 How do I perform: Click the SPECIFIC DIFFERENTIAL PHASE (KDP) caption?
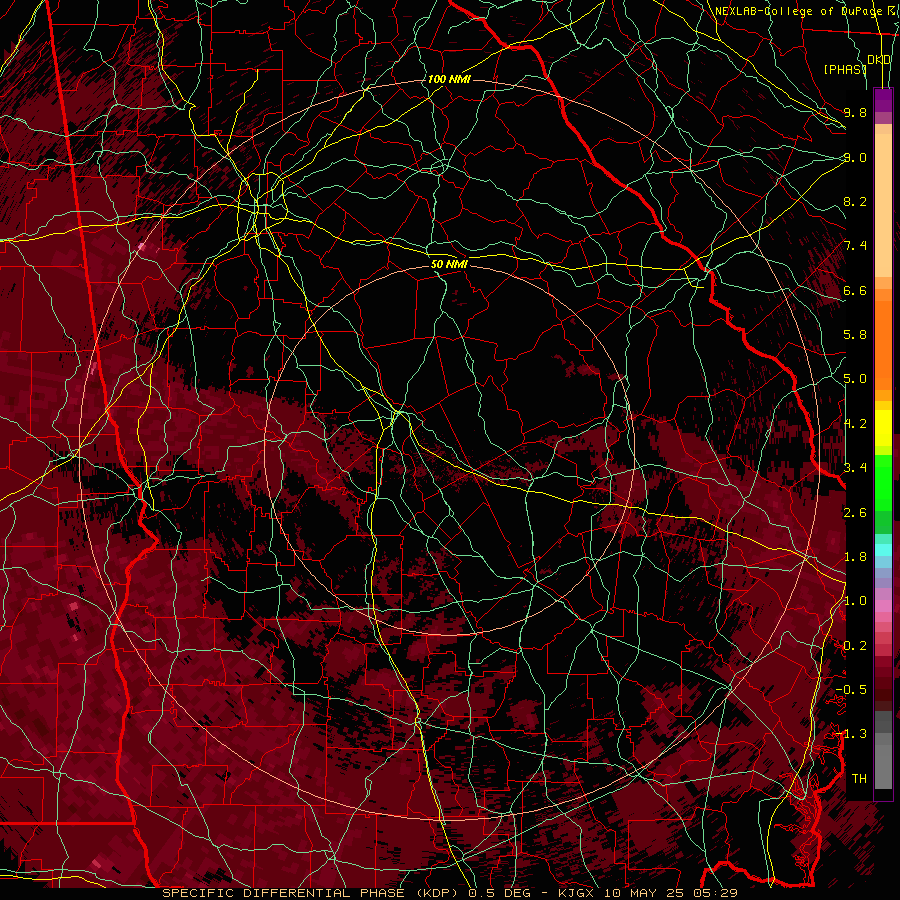tap(312, 893)
